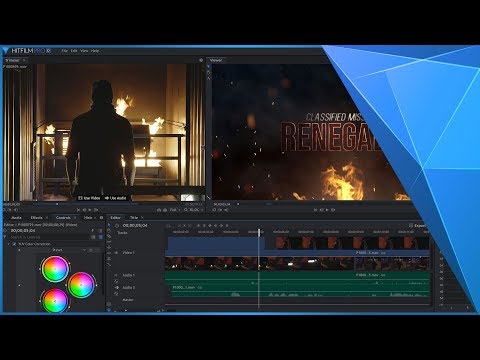Open Trimmer panel options gear
This screenshot has width=480, height=360.
tap(201, 60)
